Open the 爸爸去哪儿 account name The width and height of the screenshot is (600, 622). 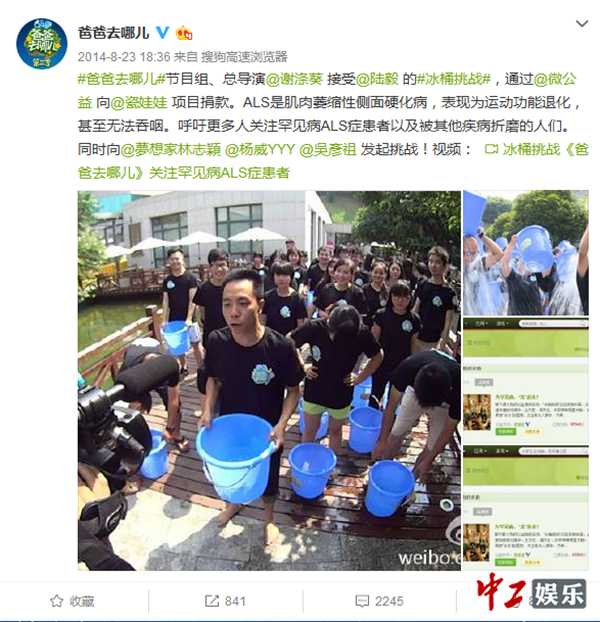point(113,33)
